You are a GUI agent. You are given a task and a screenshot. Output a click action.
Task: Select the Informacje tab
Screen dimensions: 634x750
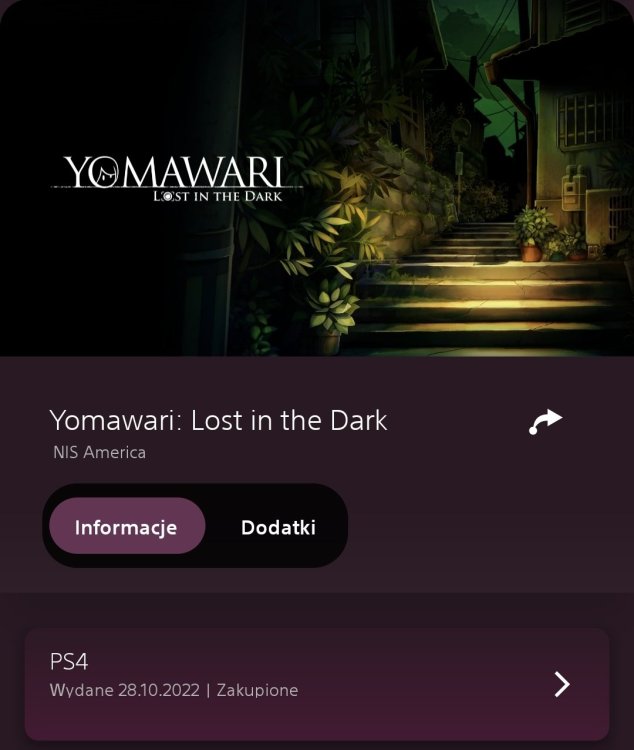pyautogui.click(x=127, y=526)
